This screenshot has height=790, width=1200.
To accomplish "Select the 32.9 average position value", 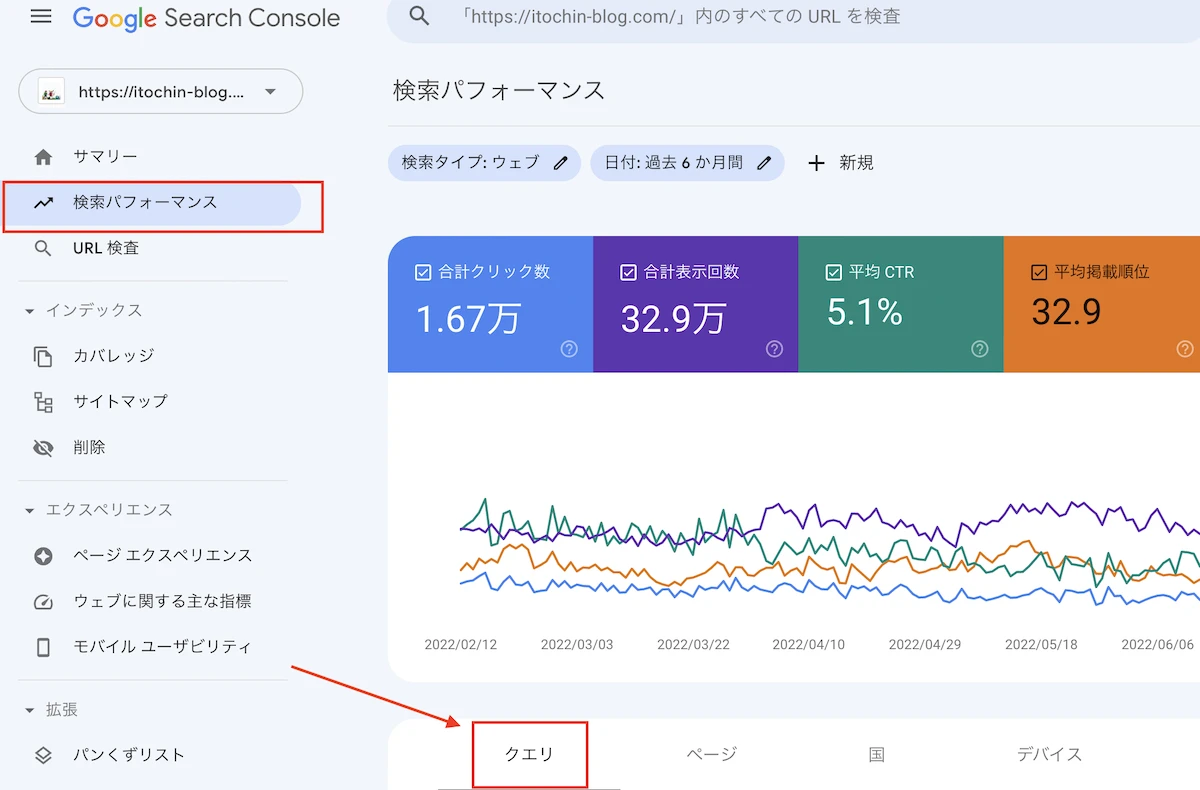I will 1067,312.
